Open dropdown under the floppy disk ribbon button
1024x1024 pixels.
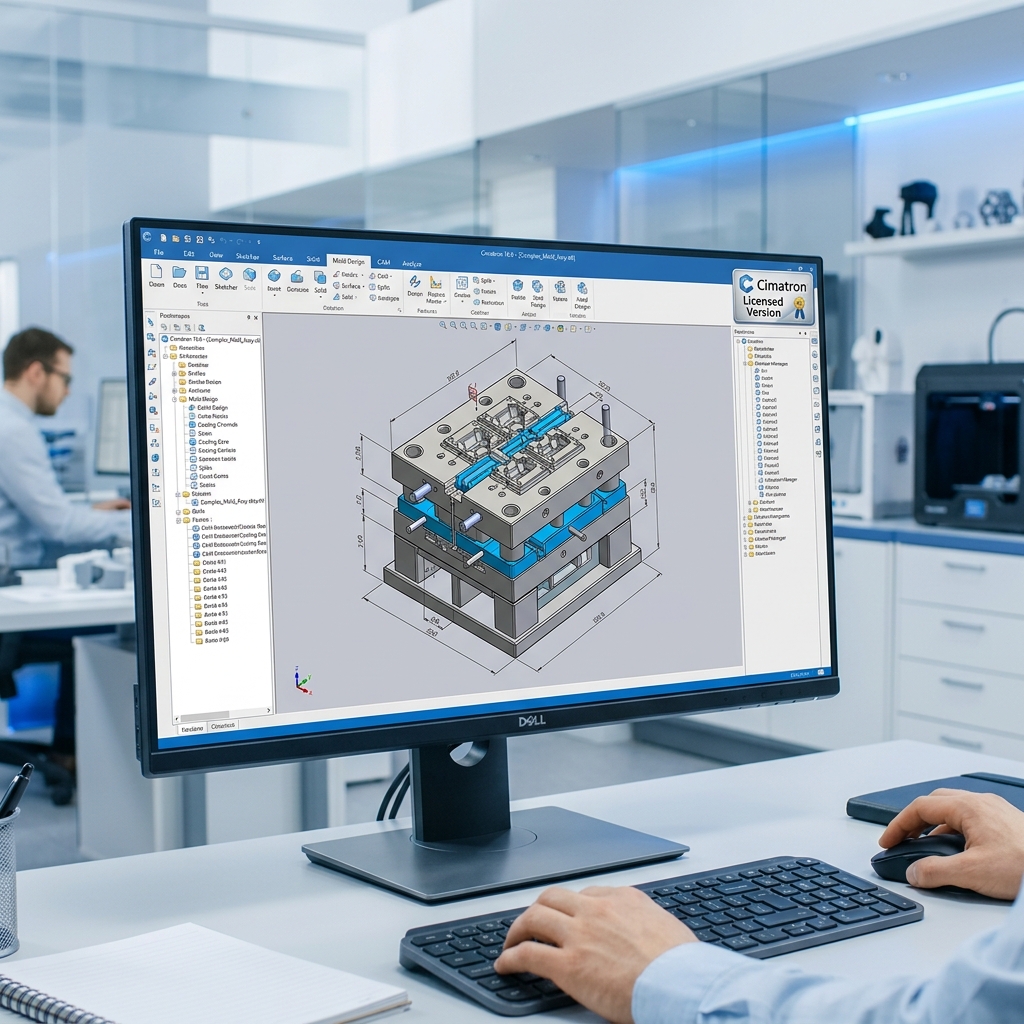click(x=202, y=293)
